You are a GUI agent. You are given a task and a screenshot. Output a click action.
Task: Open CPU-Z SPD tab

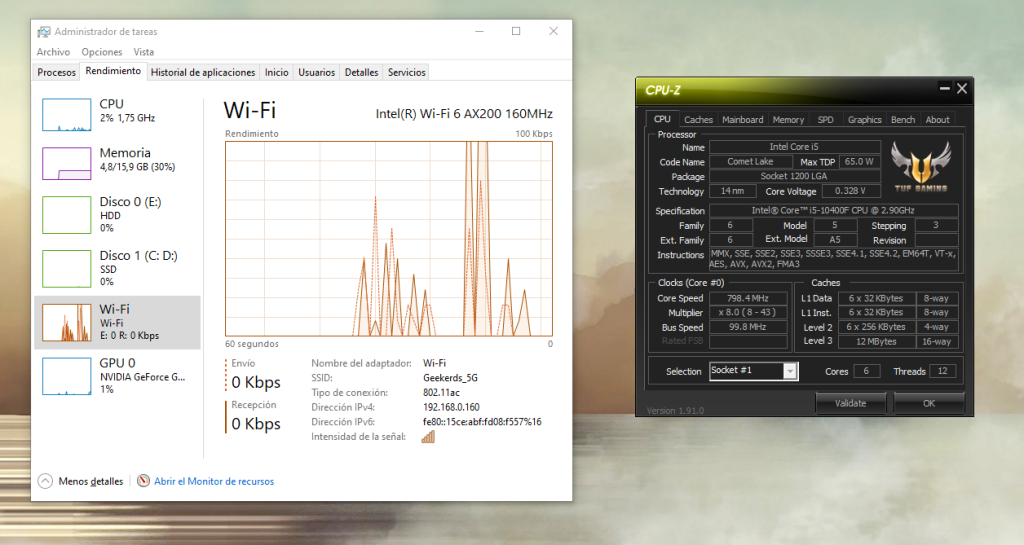[825, 119]
